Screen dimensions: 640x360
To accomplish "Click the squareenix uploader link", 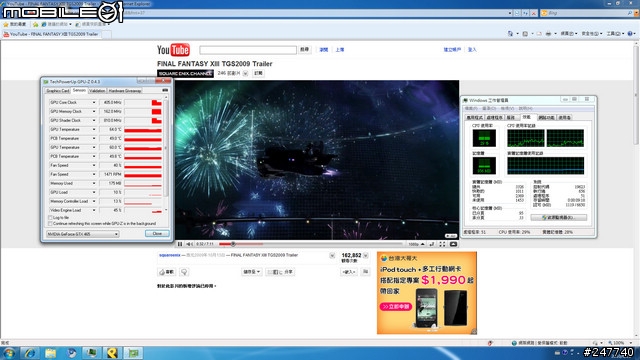I will (x=170, y=255).
